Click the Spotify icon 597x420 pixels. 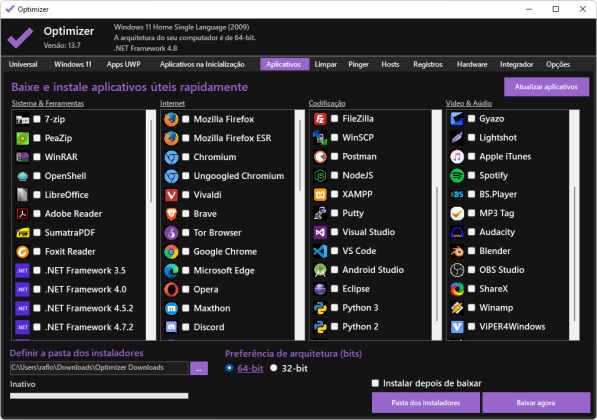pyautogui.click(x=457, y=176)
